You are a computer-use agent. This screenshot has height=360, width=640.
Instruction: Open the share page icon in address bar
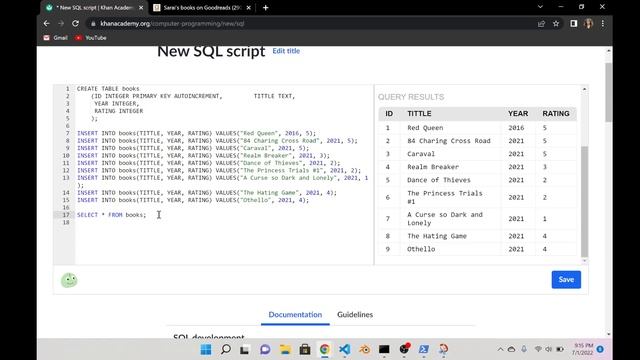[x=541, y=24]
